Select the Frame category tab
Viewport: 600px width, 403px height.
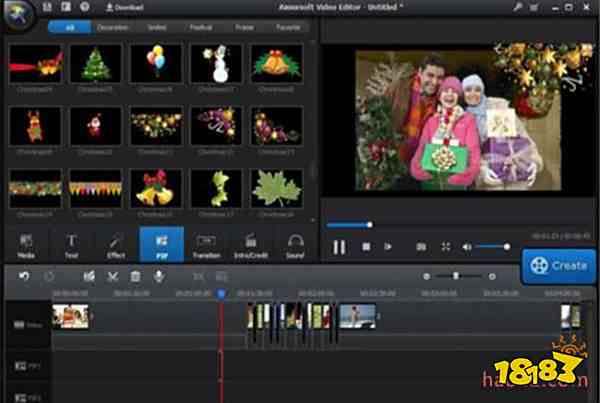(x=244, y=28)
